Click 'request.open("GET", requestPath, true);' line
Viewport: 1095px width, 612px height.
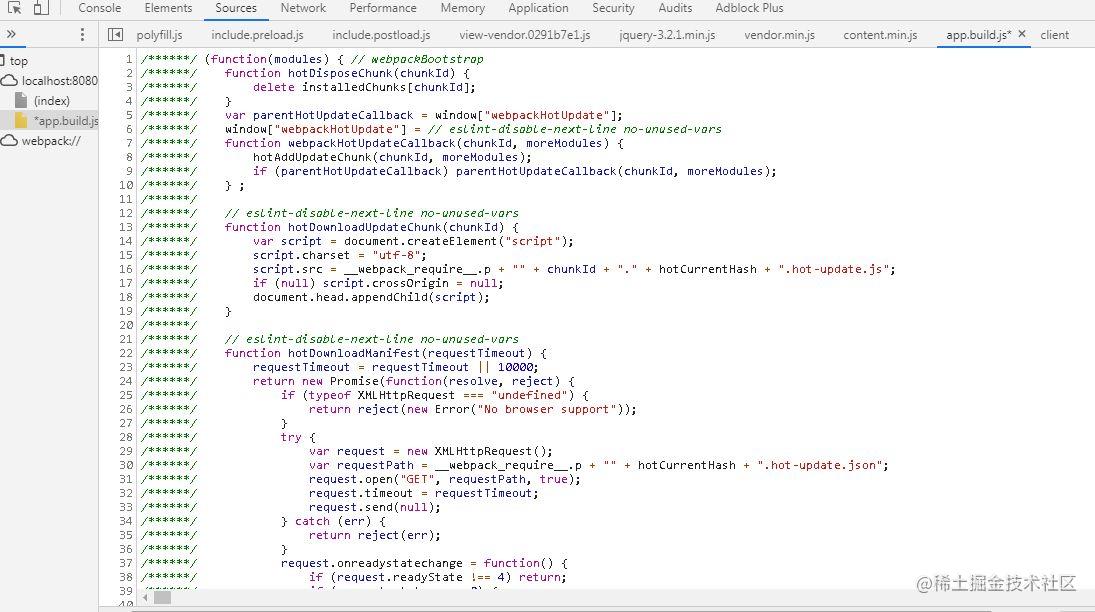click(x=444, y=479)
